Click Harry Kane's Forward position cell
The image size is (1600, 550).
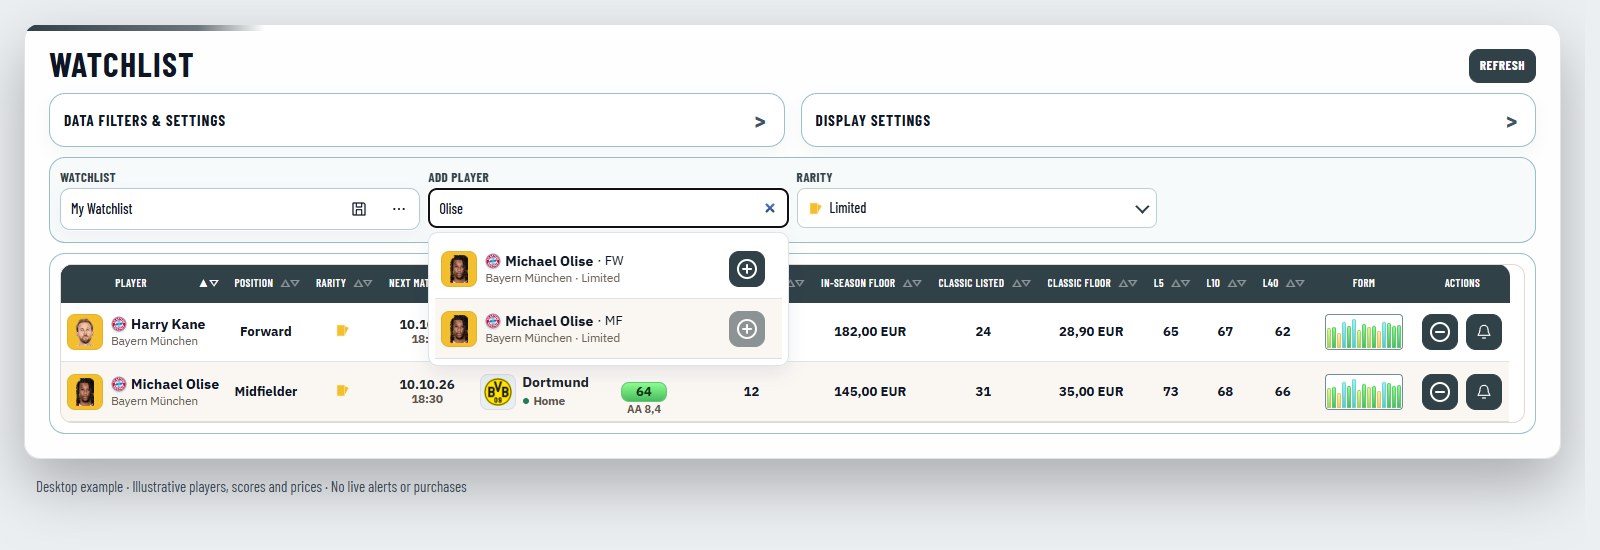click(266, 332)
